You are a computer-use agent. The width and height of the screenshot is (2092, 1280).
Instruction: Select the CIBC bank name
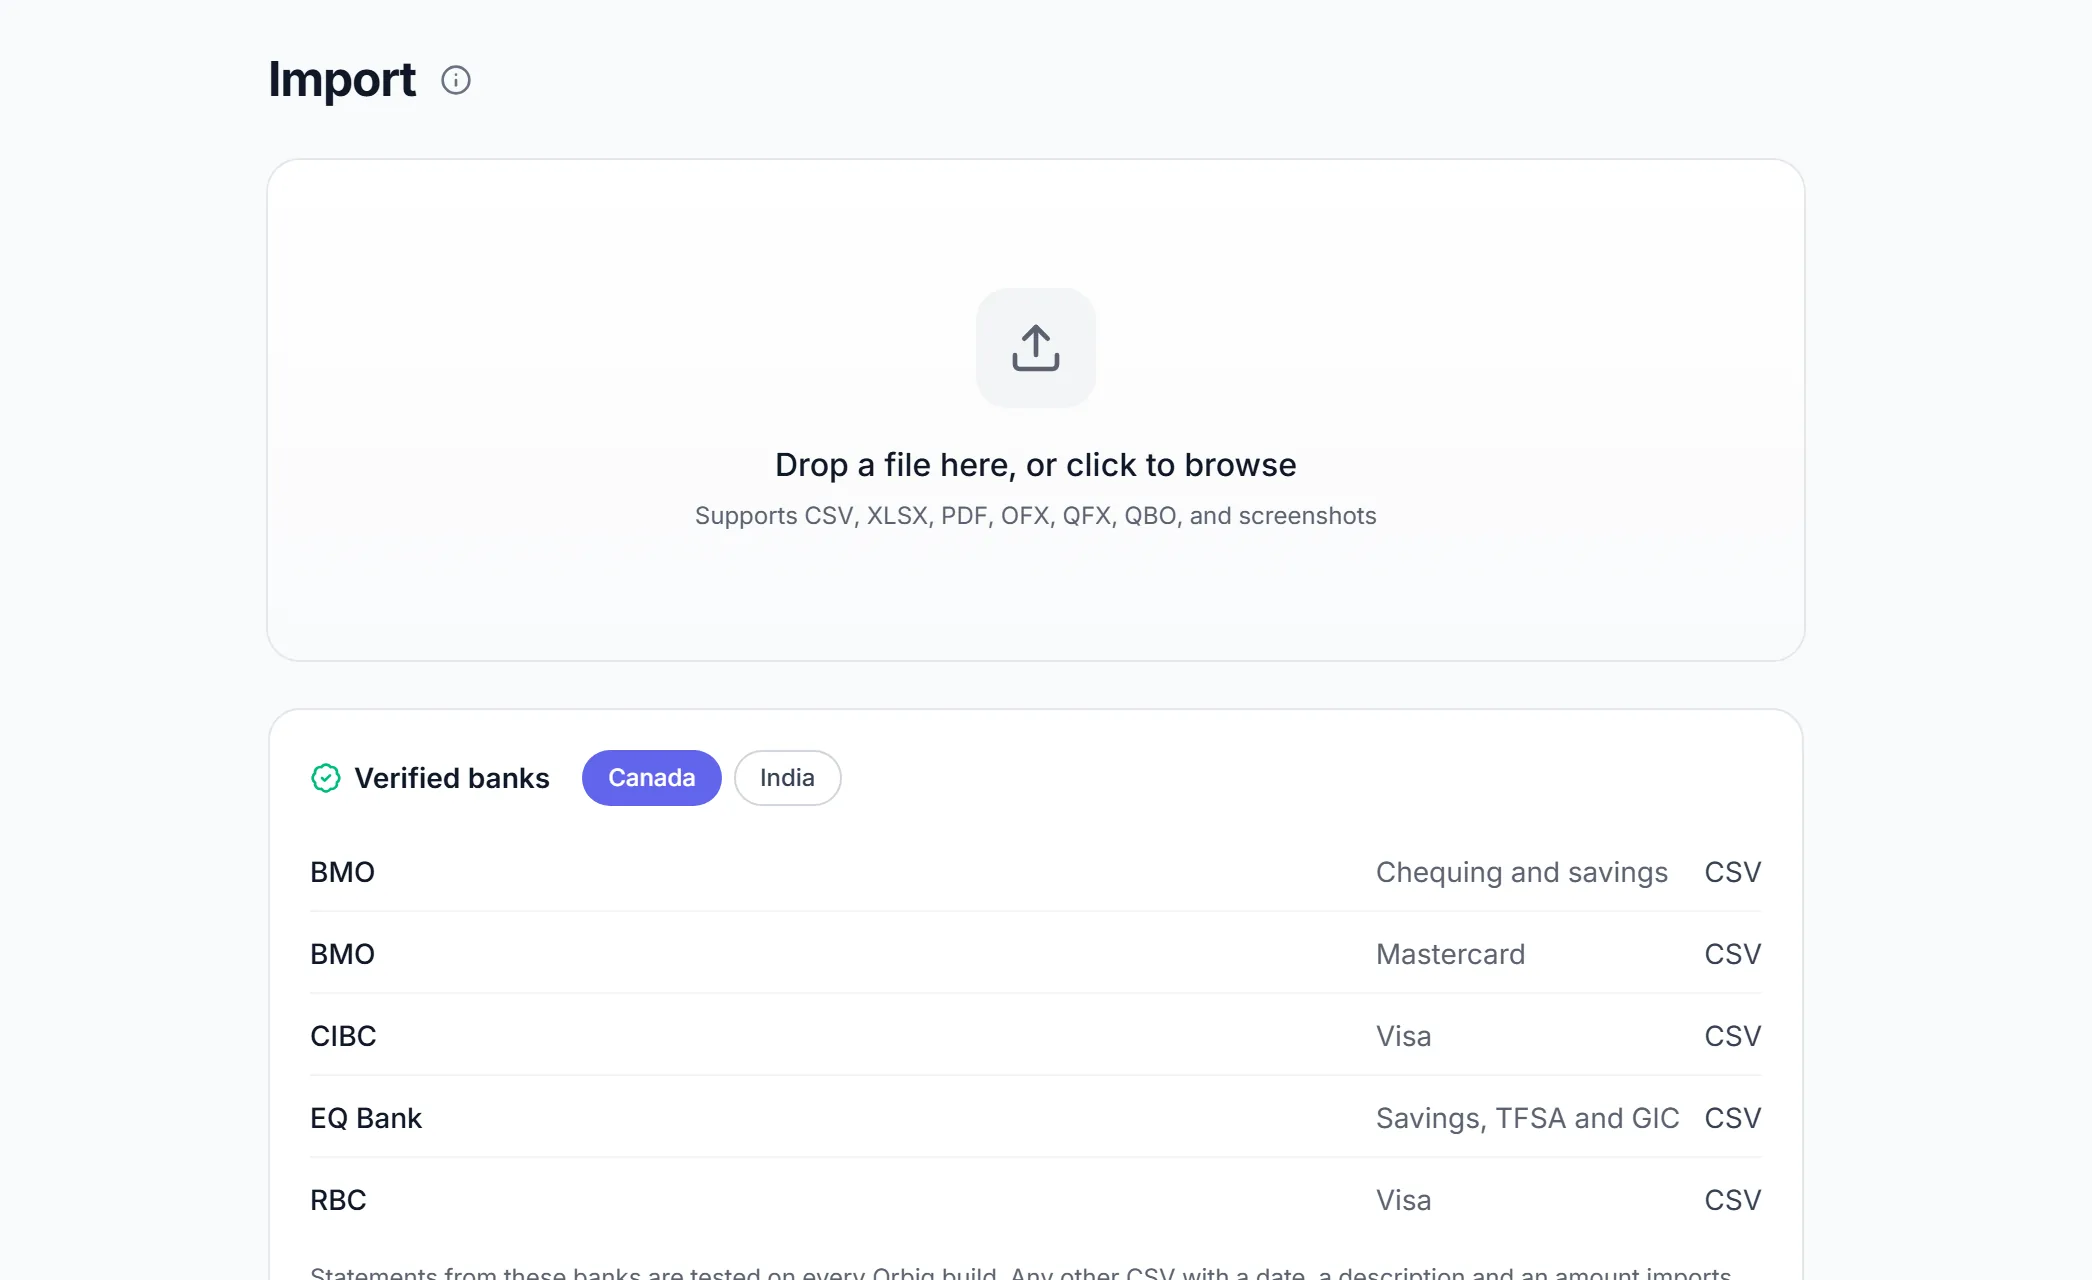click(x=343, y=1036)
